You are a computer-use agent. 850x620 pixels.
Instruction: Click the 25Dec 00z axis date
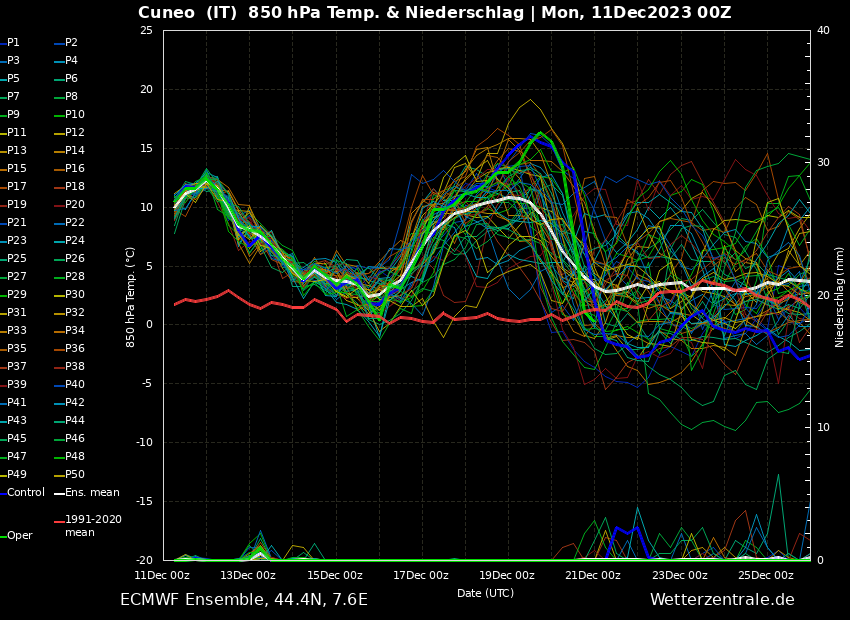pyautogui.click(x=766, y=575)
